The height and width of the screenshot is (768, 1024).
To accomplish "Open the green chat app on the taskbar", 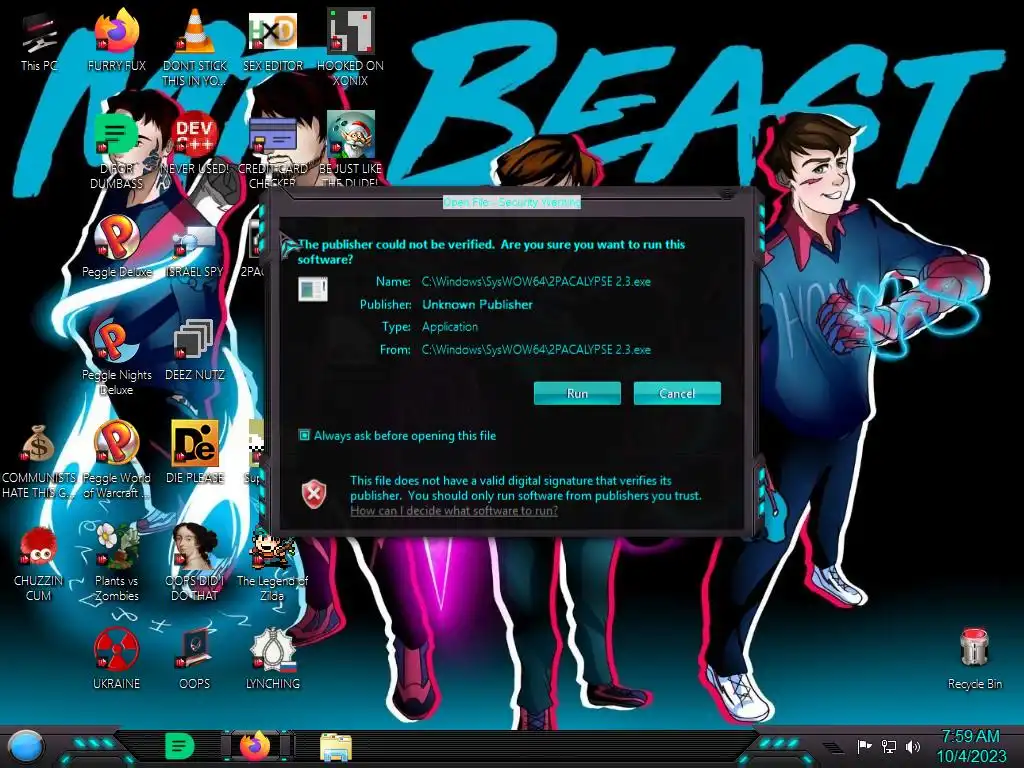I will (179, 746).
